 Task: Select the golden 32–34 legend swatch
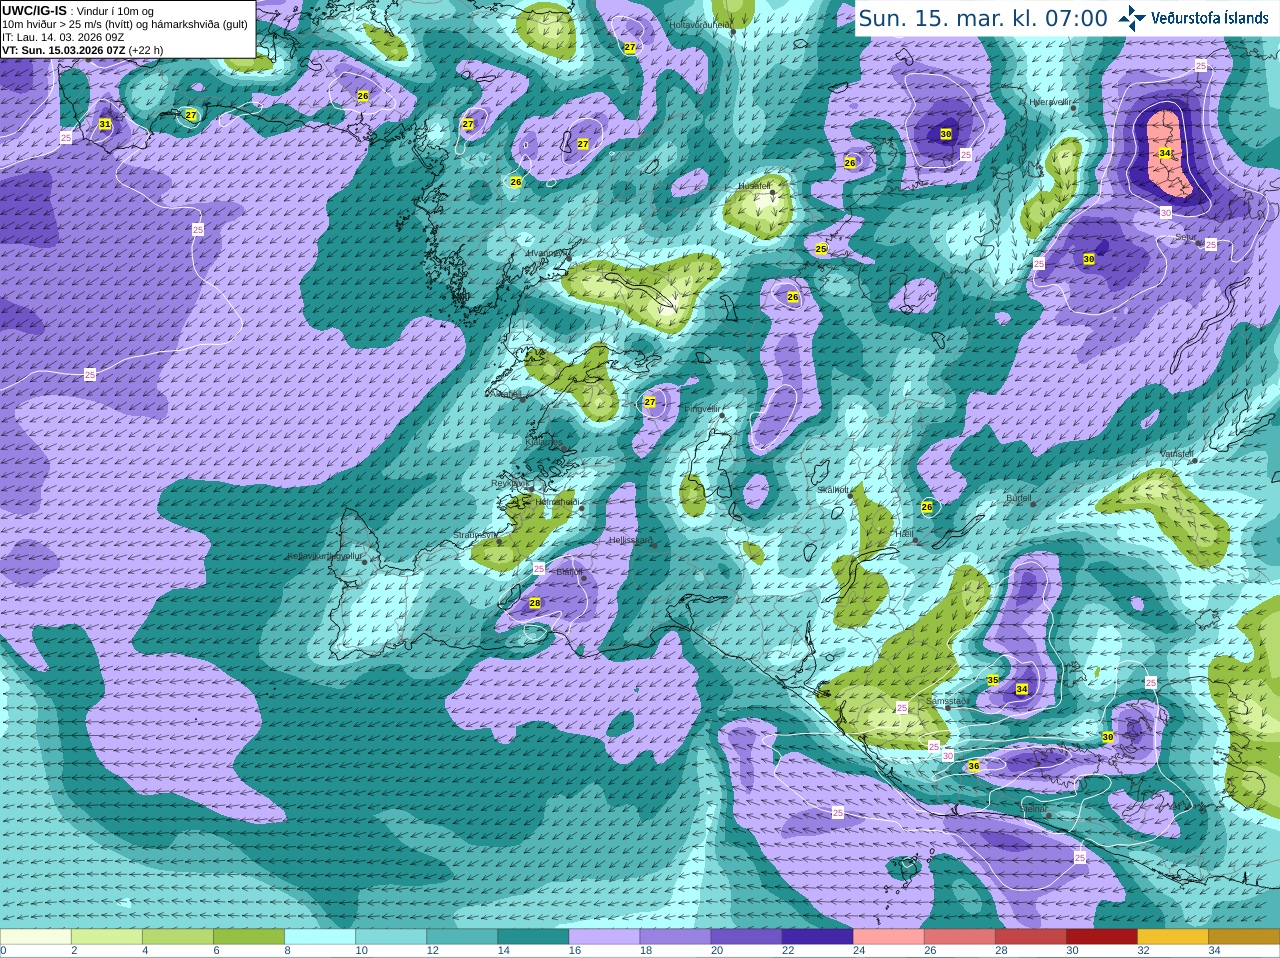coord(1172,937)
